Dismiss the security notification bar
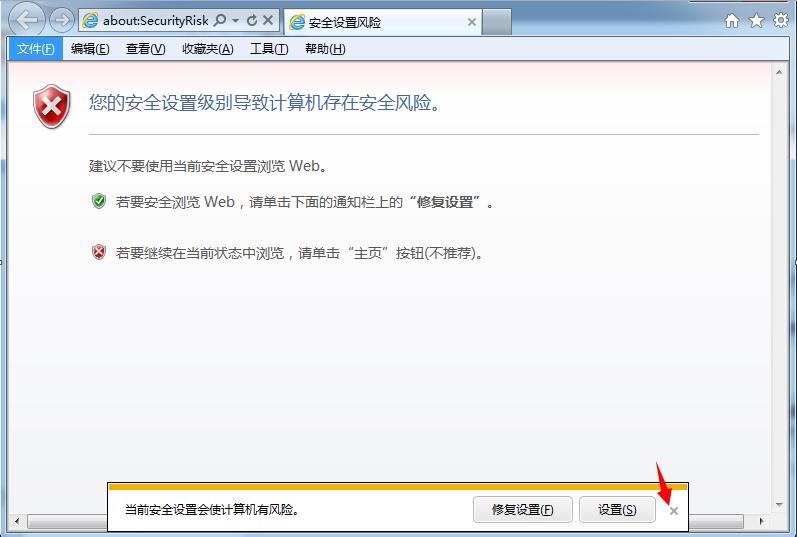 coord(674,510)
